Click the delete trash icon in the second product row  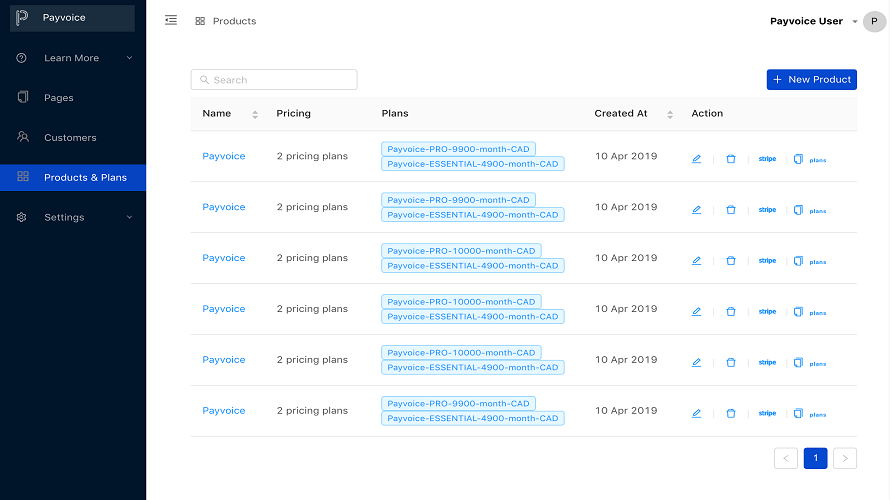731,209
